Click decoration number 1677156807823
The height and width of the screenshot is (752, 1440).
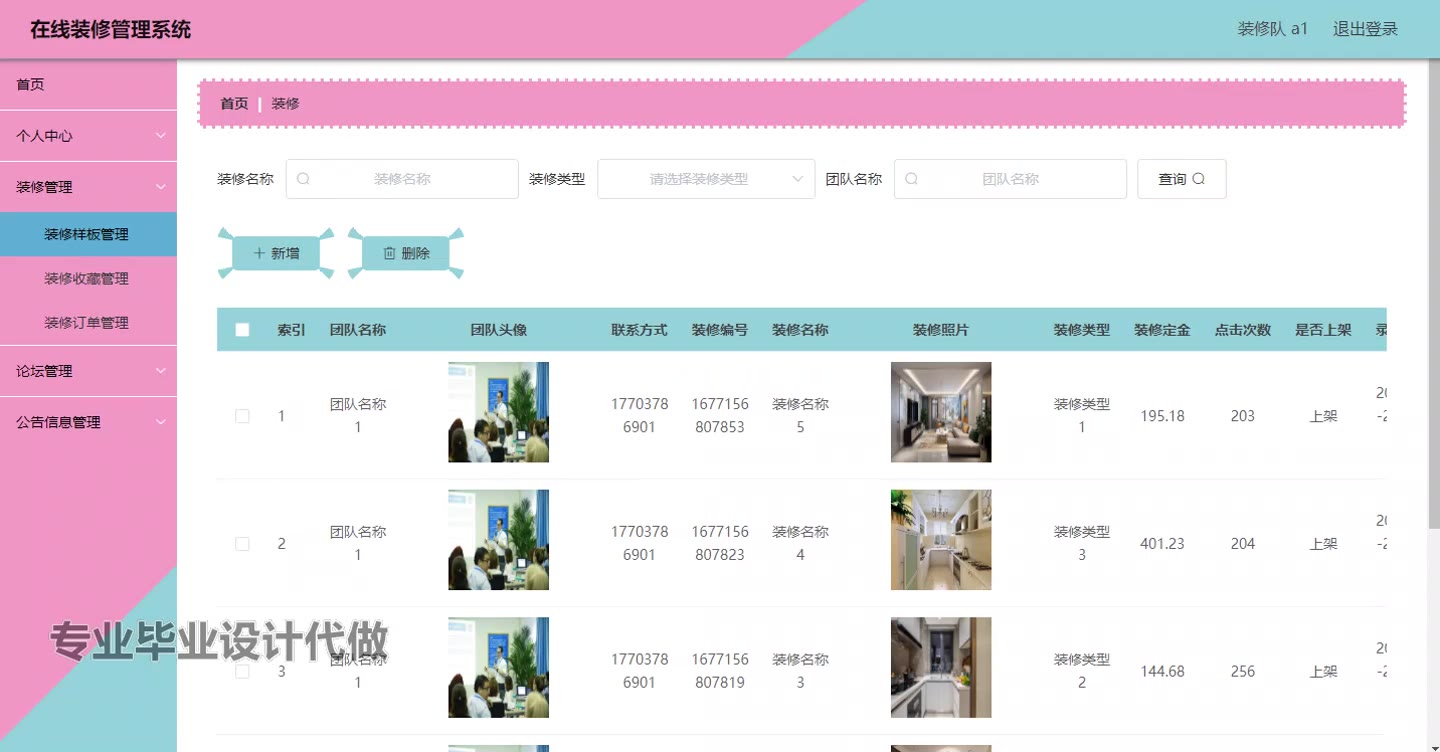[720, 543]
